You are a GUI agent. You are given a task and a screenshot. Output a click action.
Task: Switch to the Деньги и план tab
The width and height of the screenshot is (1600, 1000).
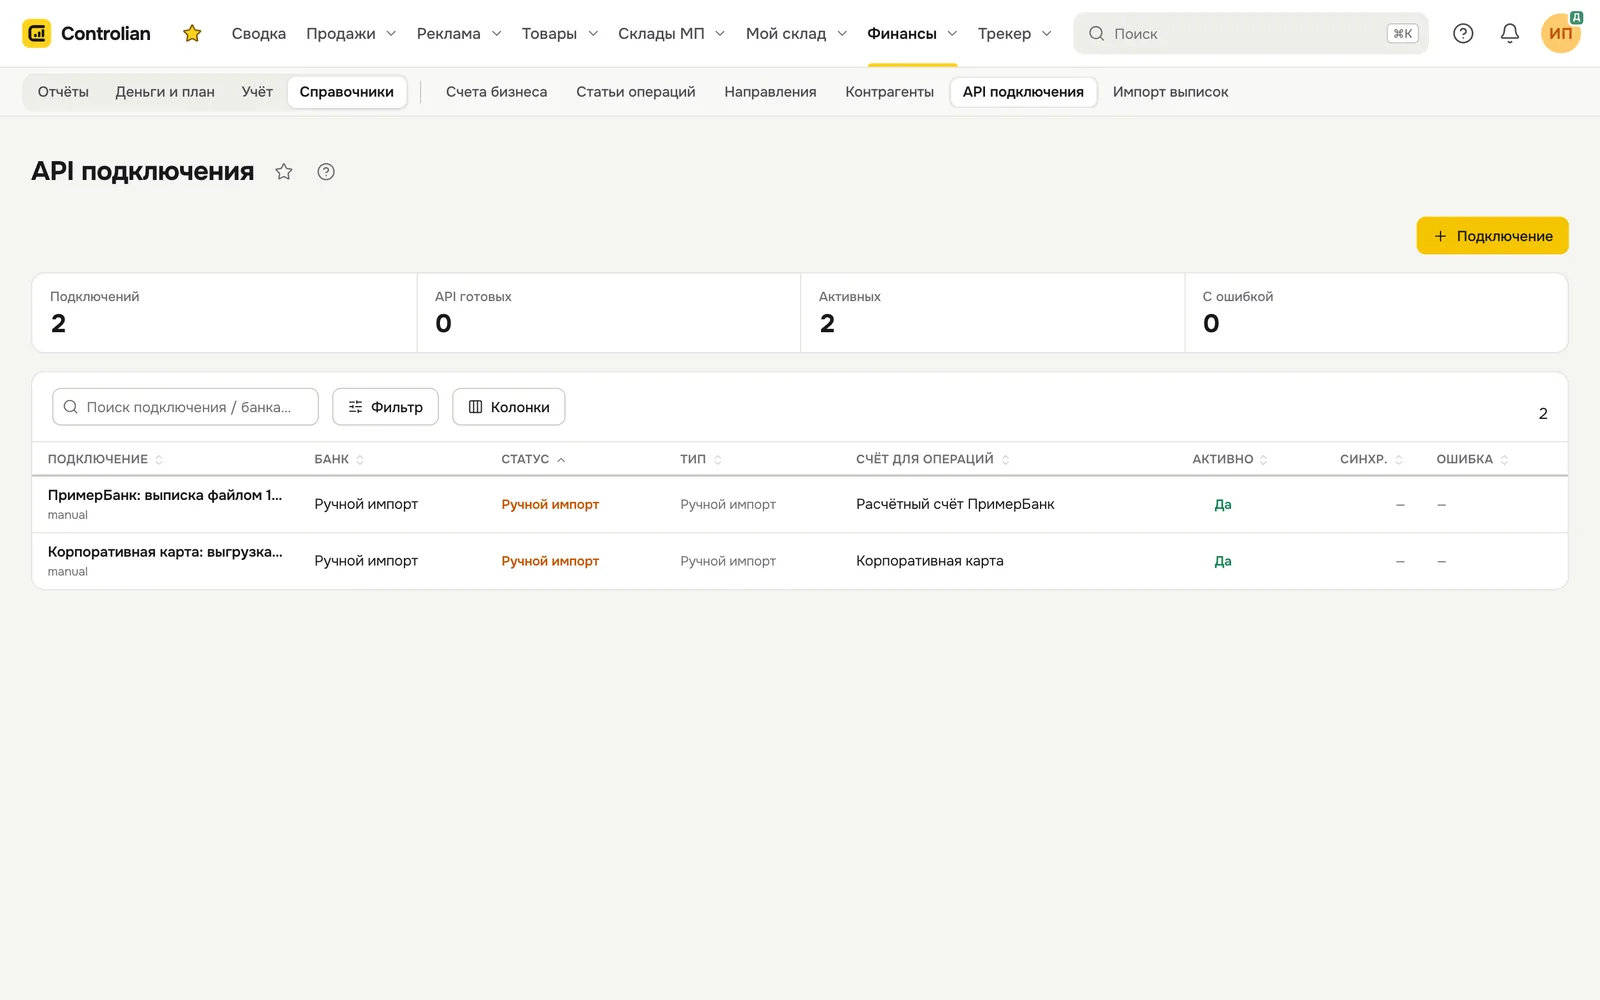pyautogui.click(x=165, y=92)
